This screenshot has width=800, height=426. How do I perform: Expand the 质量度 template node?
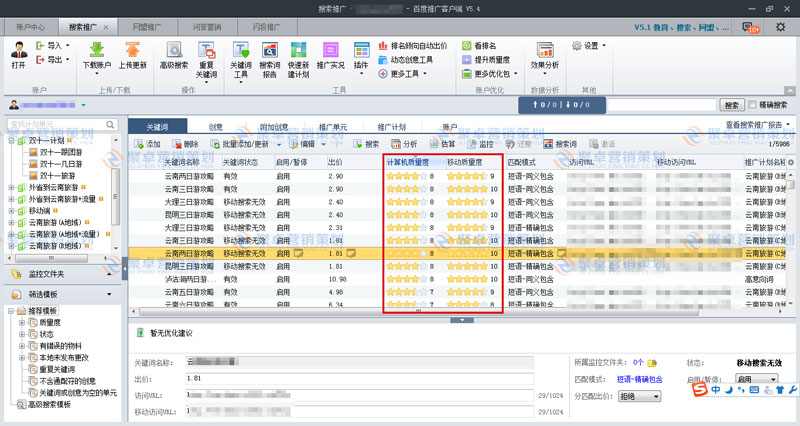[22, 322]
